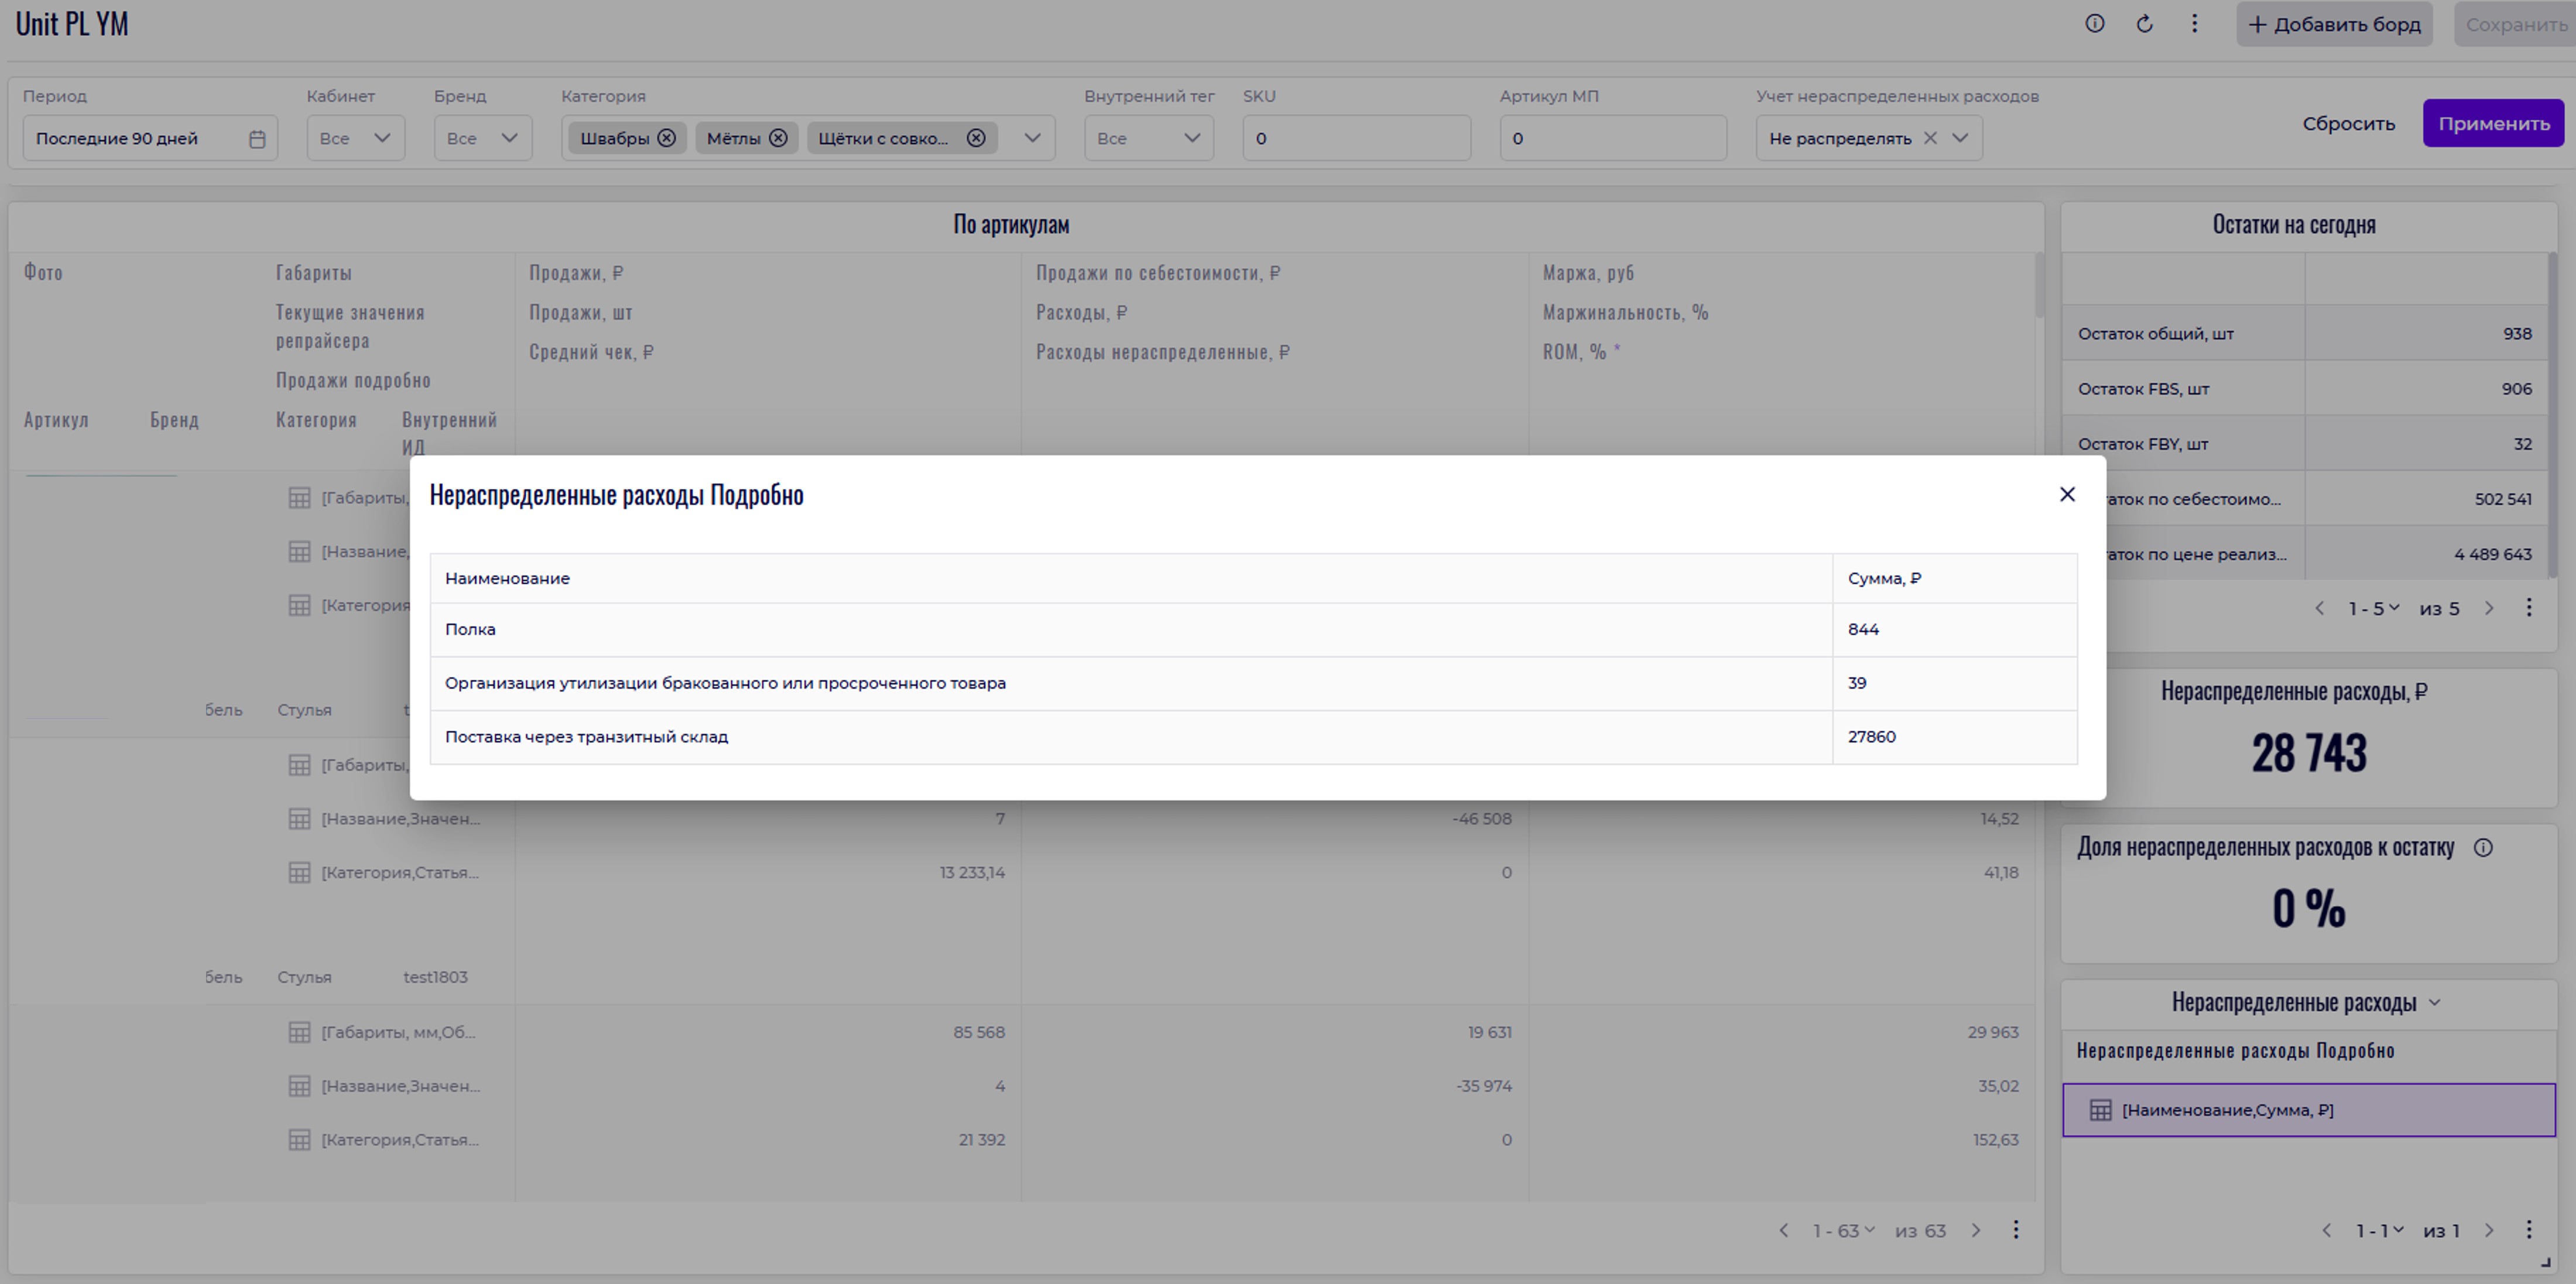Click info icon beside Доля нераспределенных расходов
Viewport: 2576px width, 1284px height.
pos(2483,848)
